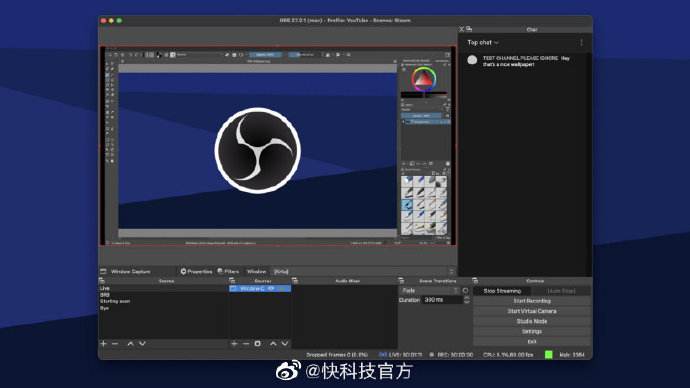The height and width of the screenshot is (388, 690).
Task: Click the Audio Mixer dock float icon
Action: pyautogui.click(x=295, y=281)
